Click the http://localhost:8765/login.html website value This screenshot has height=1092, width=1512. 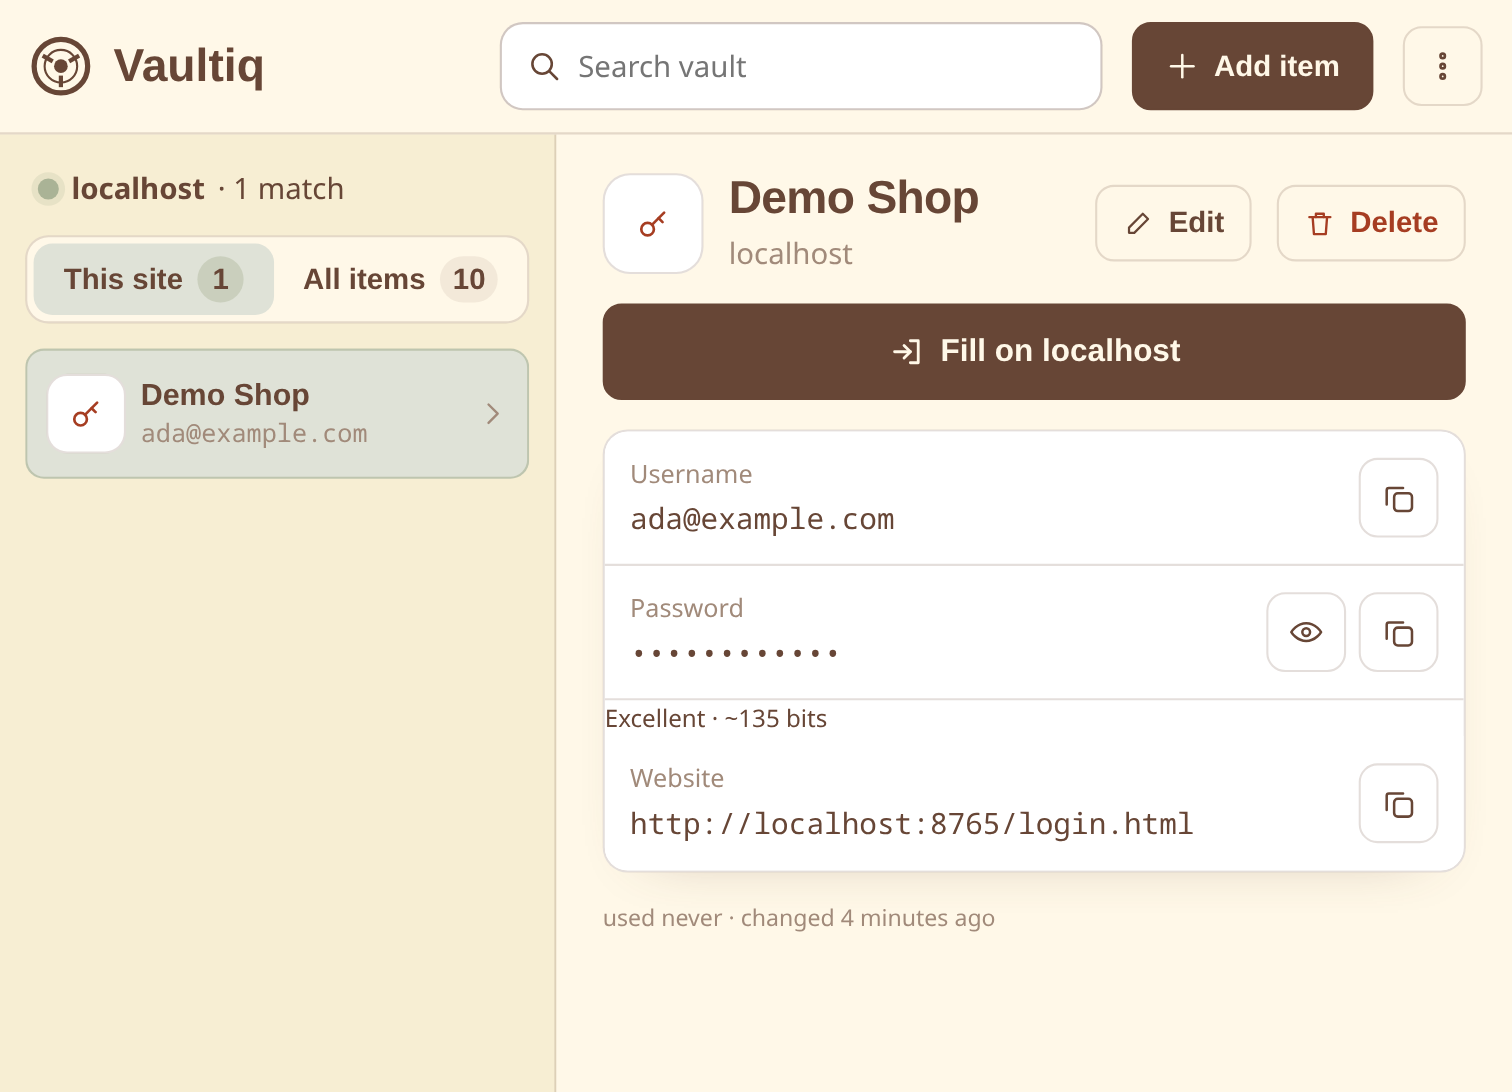tap(911, 824)
